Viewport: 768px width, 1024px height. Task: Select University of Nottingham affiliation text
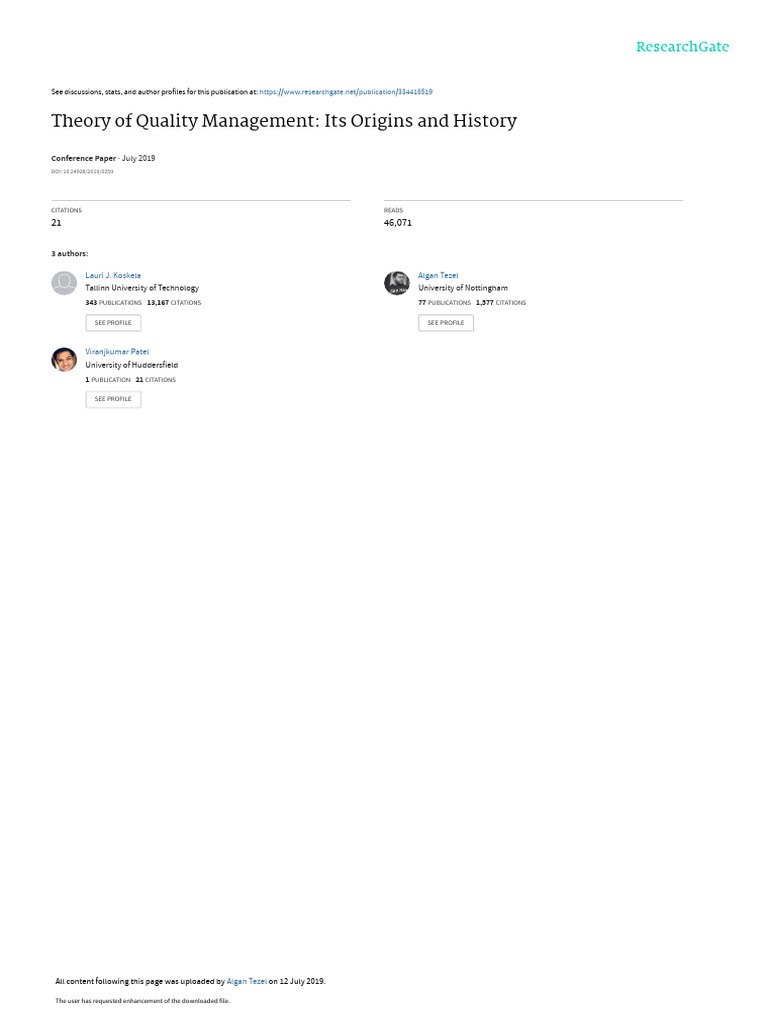click(x=463, y=288)
